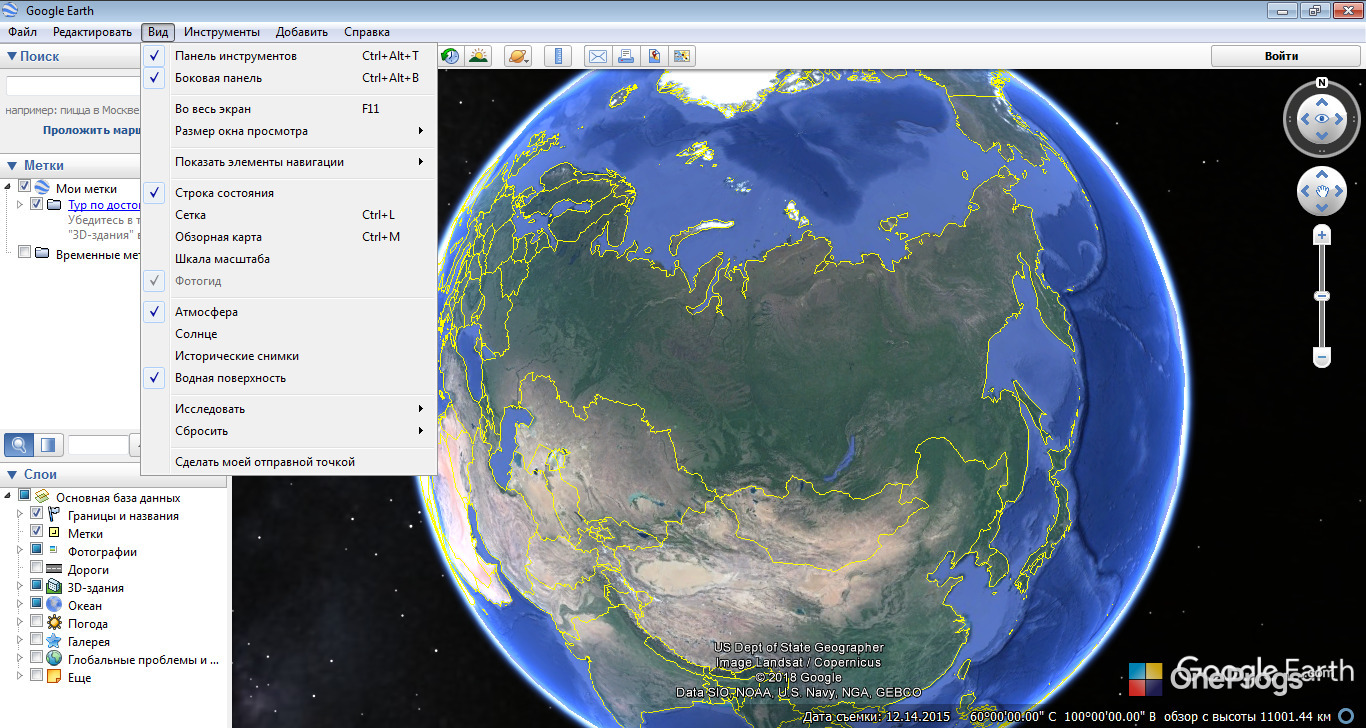Viewport: 1366px width, 728px height.
Task: Click the Проложить маршрут link
Action: tap(91, 130)
